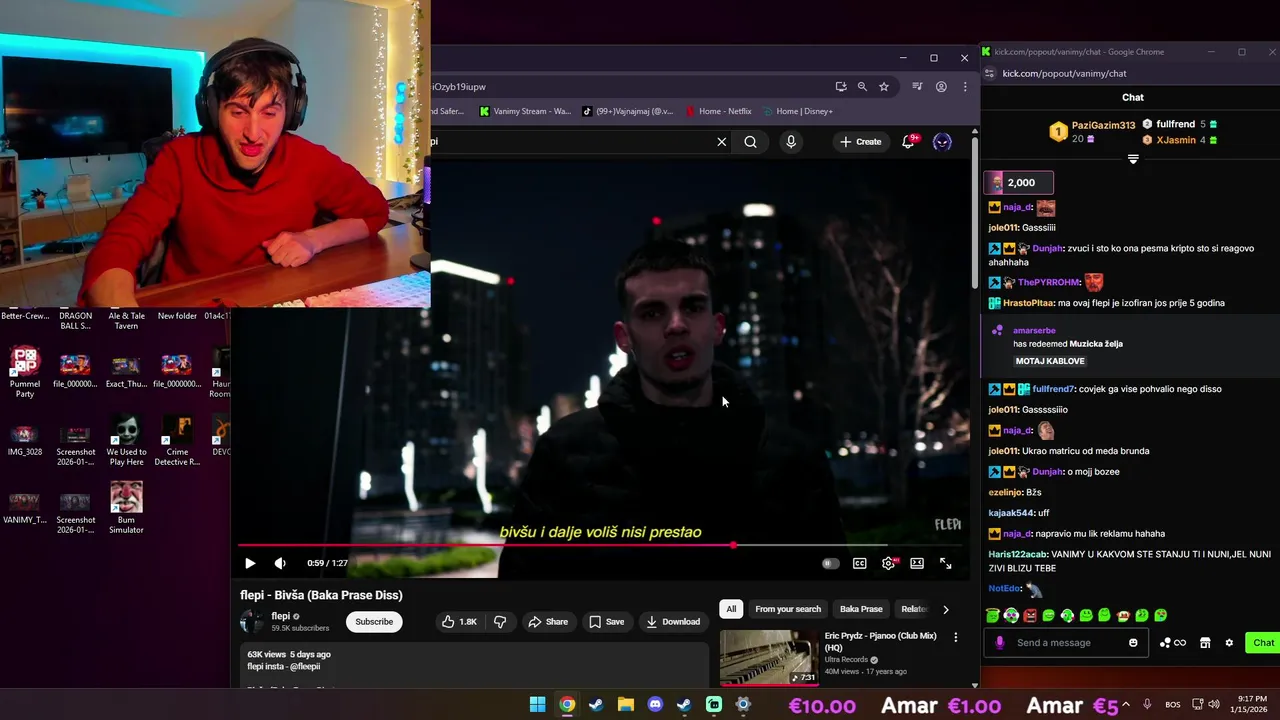Open the flepi channel name link
This screenshot has height=720, width=1280.
pyautogui.click(x=280, y=616)
